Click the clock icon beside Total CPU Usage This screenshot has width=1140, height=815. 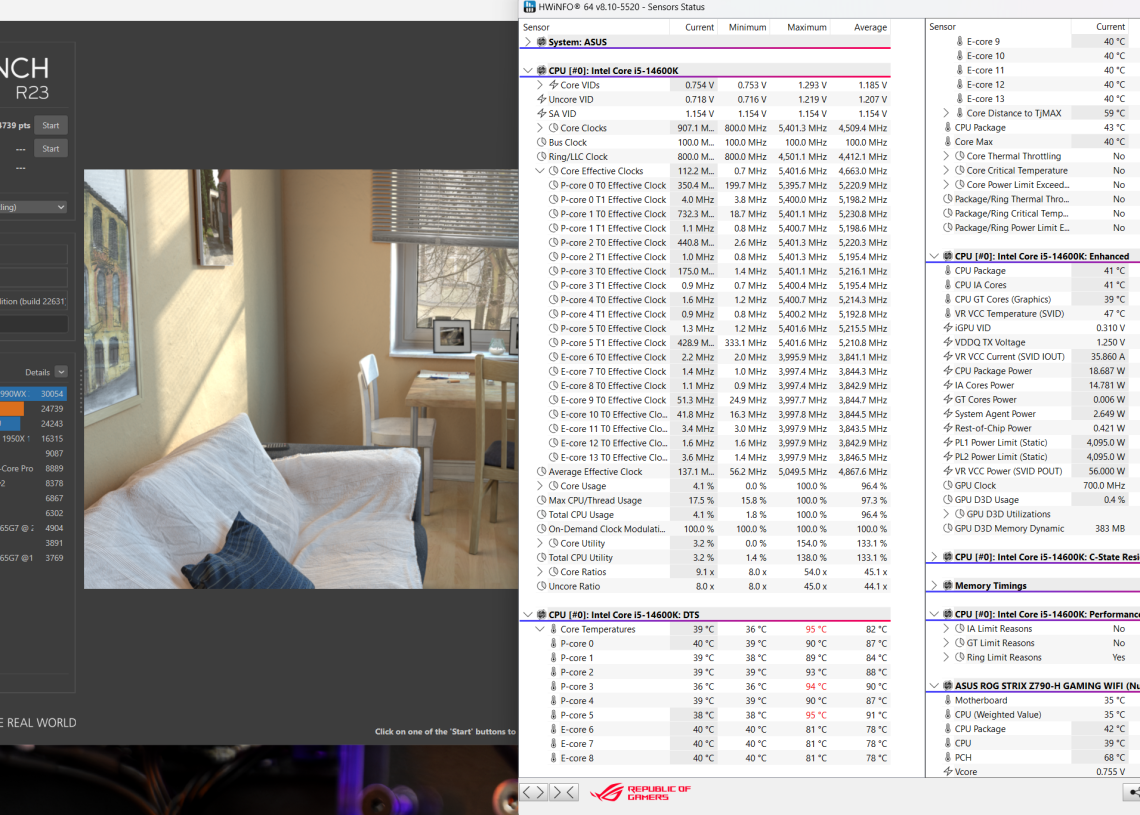(x=542, y=515)
